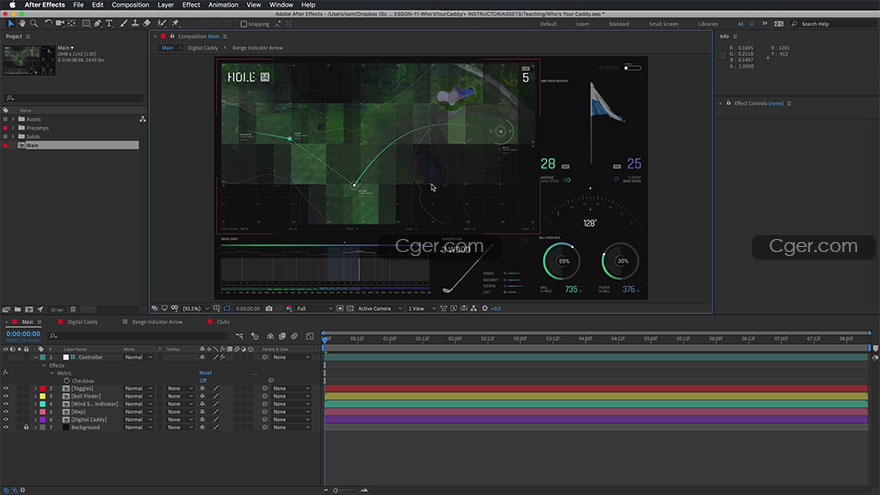This screenshot has width=880, height=495.
Task: Select the Rectangle shape tool
Action: click(86, 24)
